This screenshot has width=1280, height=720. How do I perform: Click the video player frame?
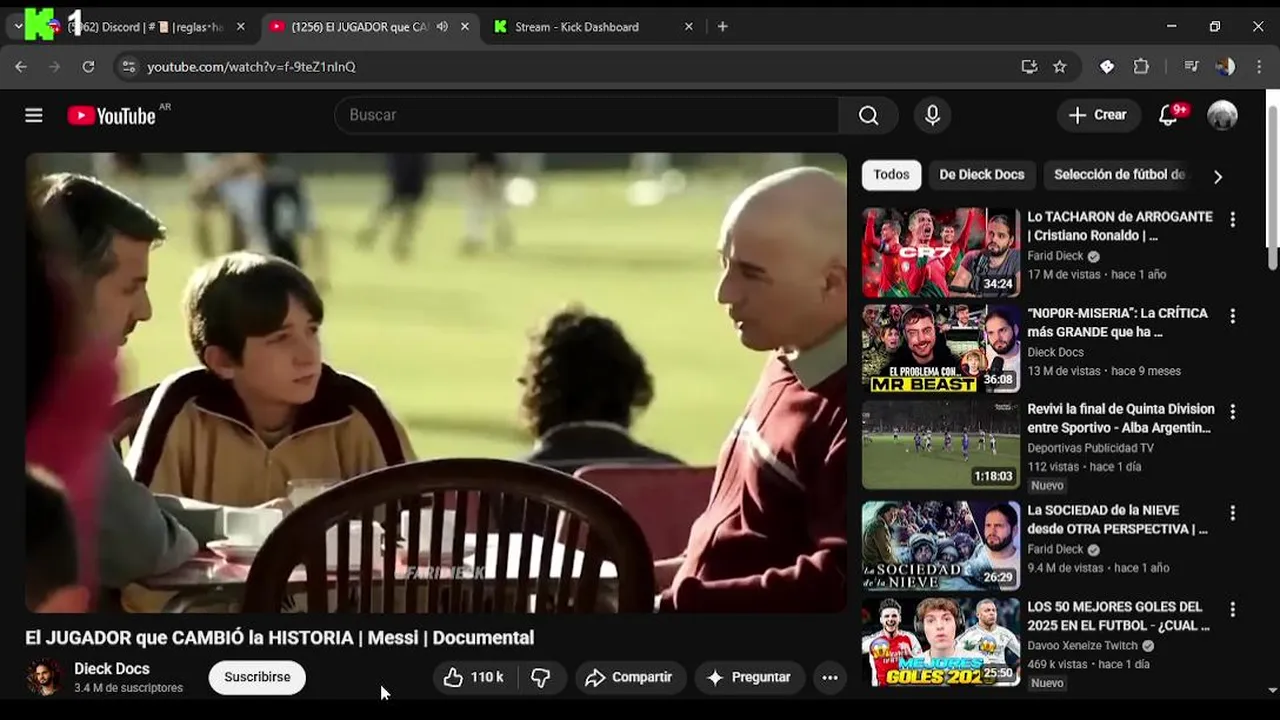click(x=436, y=382)
